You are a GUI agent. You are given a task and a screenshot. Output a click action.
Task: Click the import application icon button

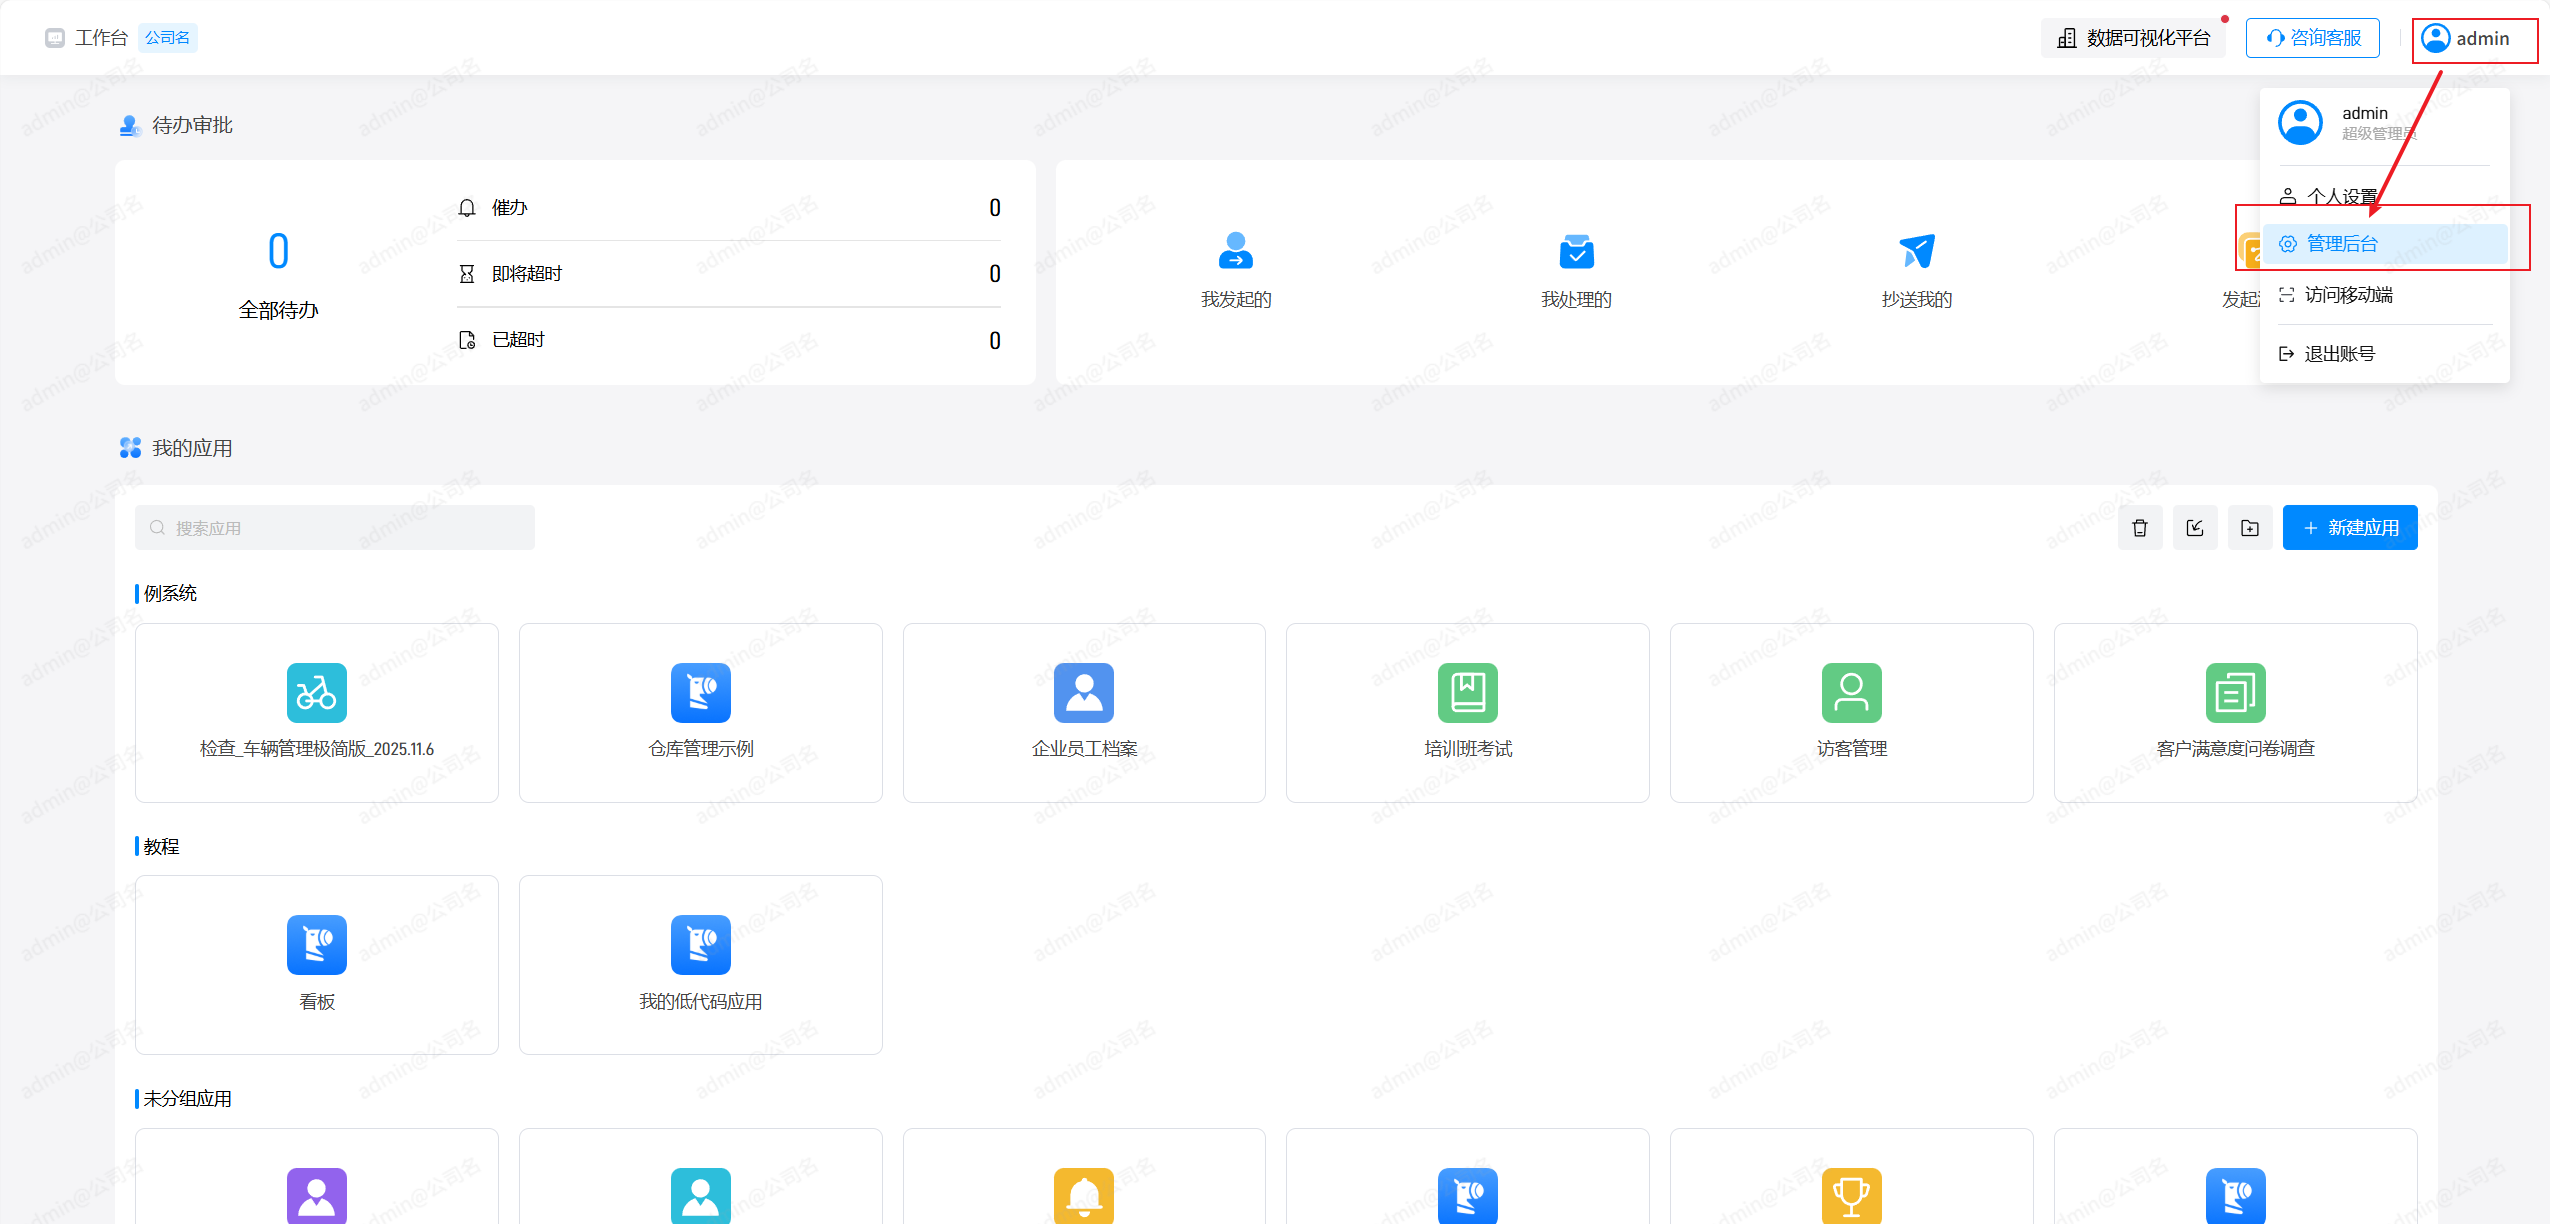[2194, 528]
